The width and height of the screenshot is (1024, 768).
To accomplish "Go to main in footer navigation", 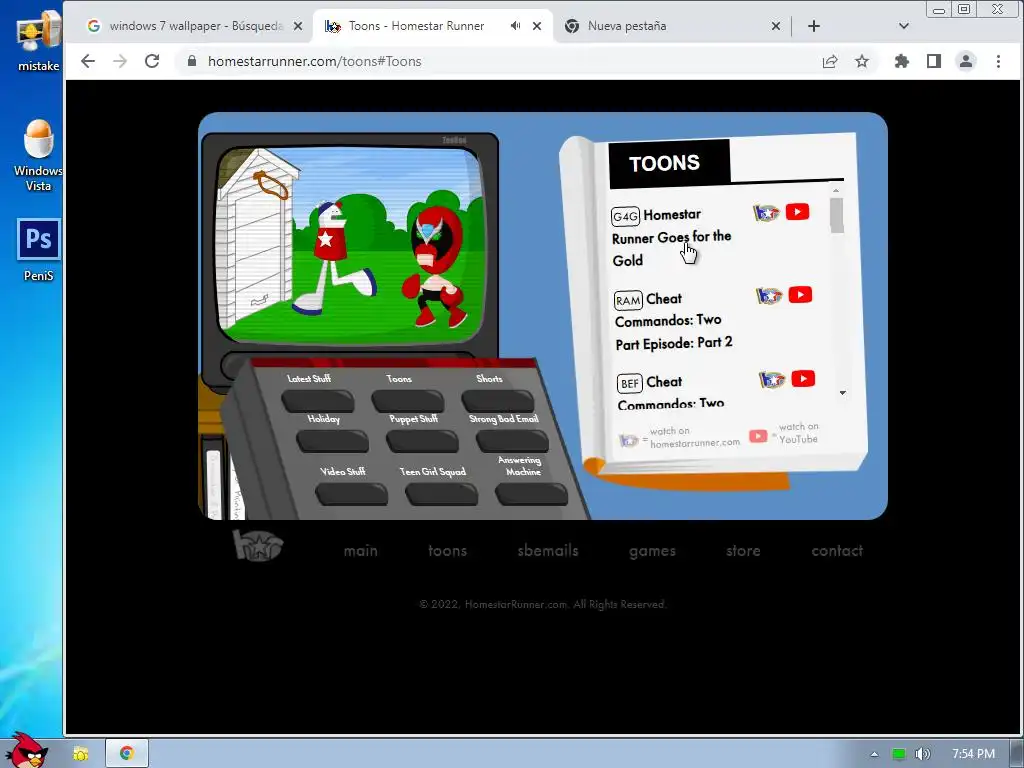I will point(360,551).
